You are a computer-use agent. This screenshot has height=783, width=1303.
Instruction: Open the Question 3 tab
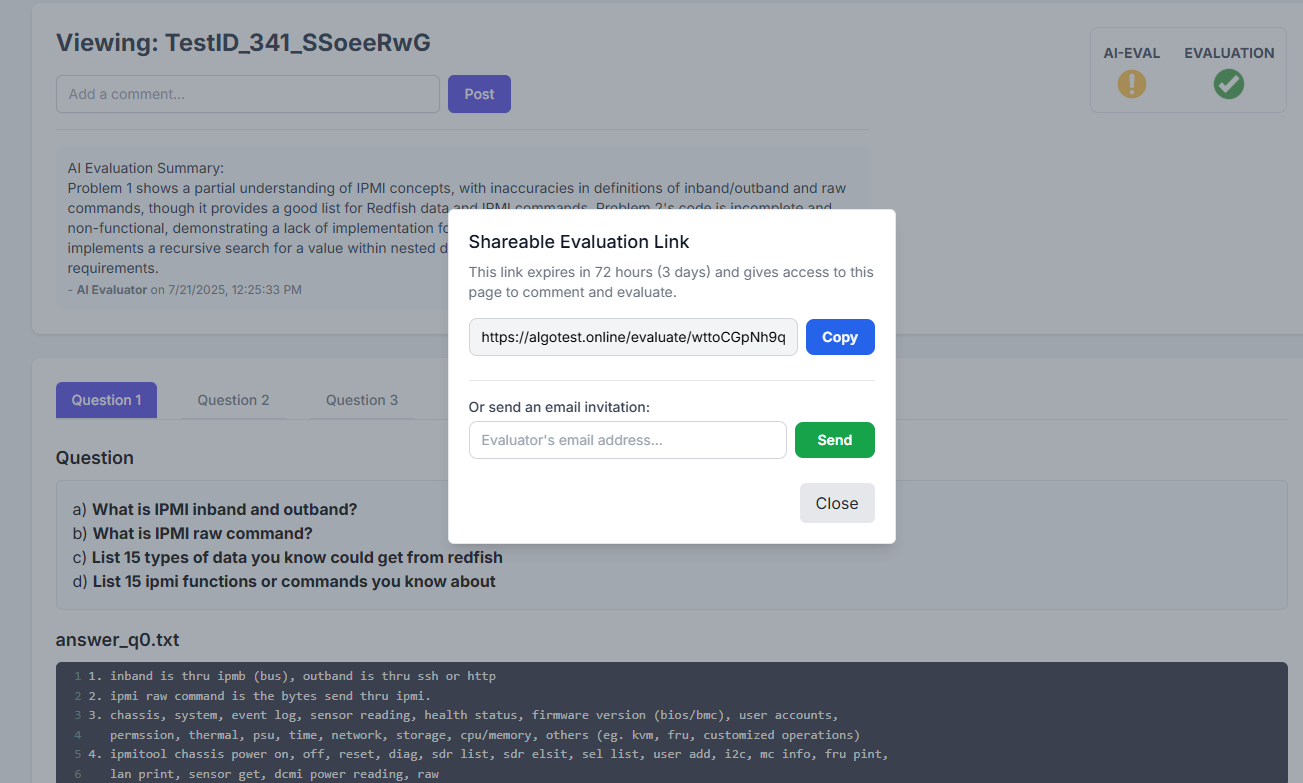click(361, 399)
